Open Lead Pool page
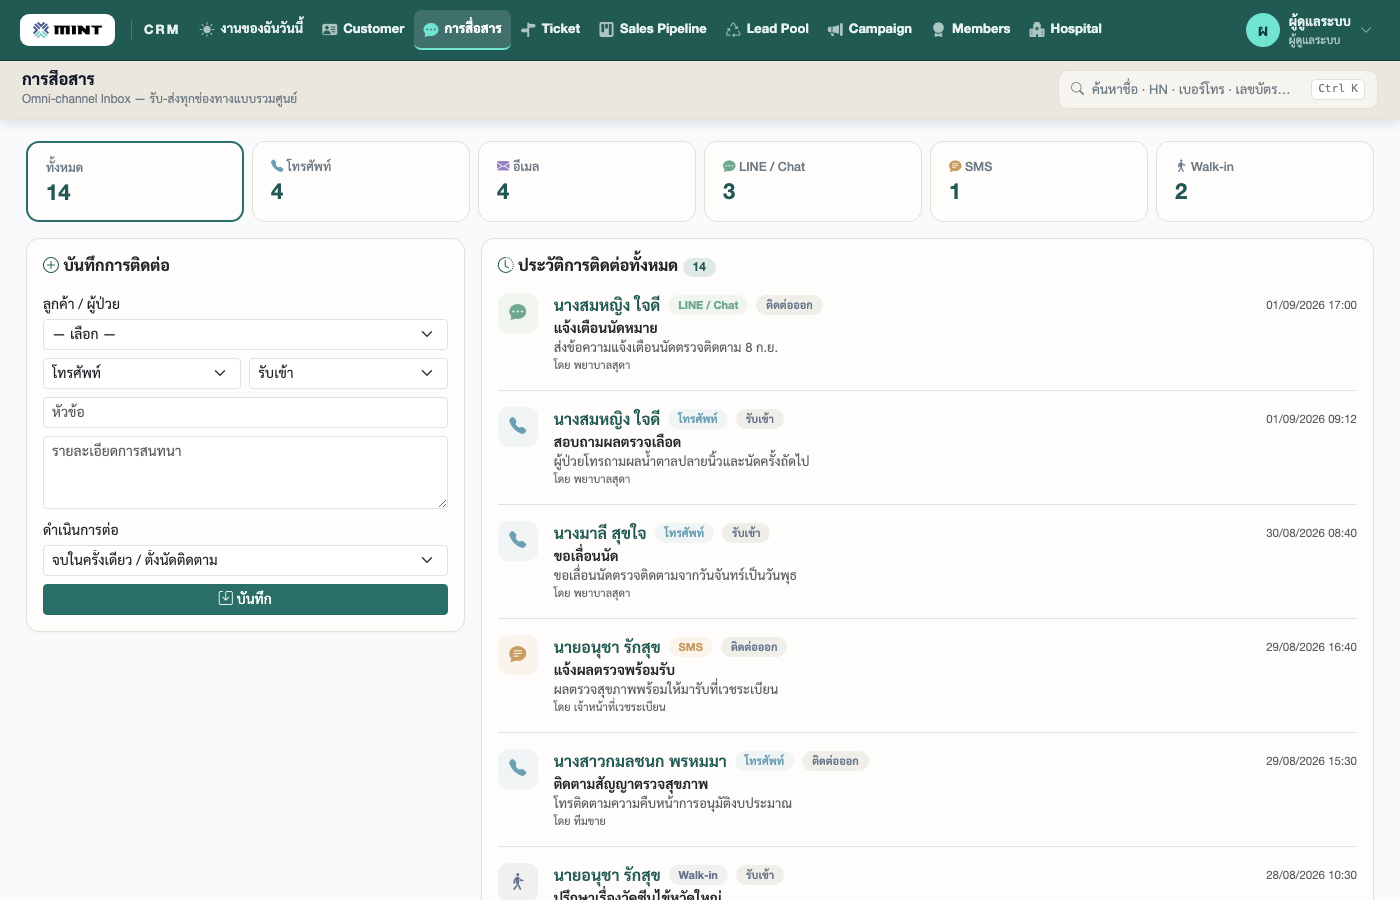Screen dimensions: 1400x900 (767, 29)
